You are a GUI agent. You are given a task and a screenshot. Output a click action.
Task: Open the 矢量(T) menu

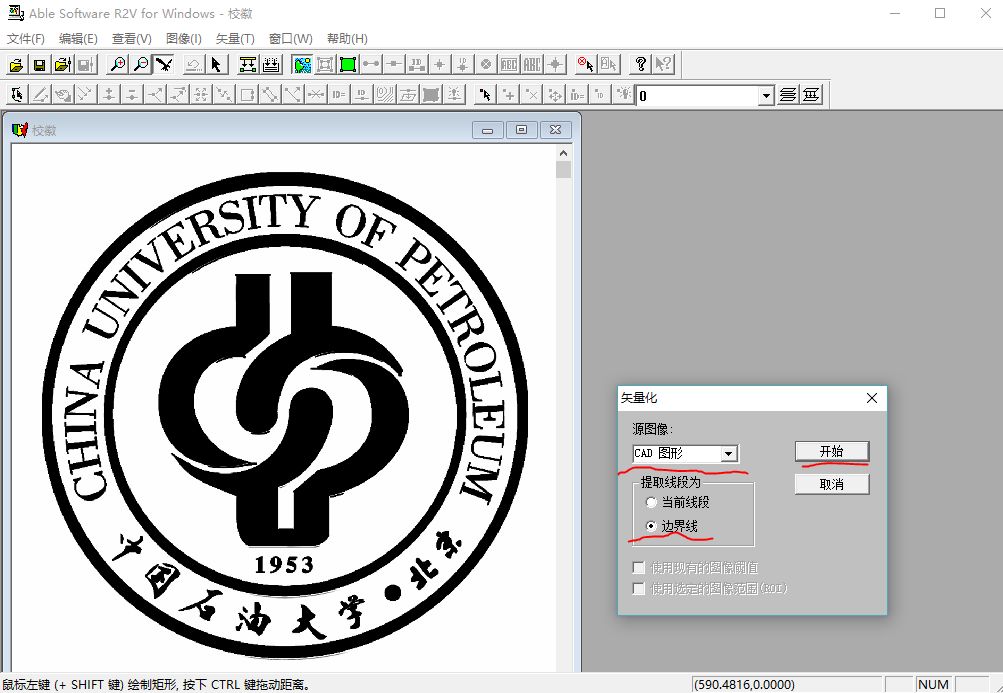tap(235, 38)
